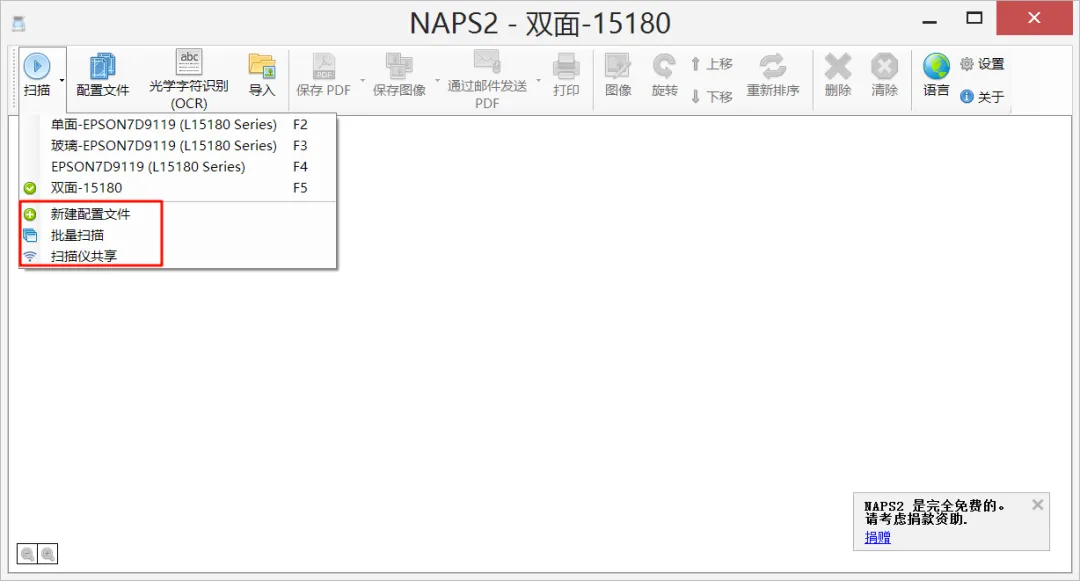Viewport: 1080px width, 581px height.
Task: Close the NAPS2 donation notice
Action: click(x=1037, y=505)
